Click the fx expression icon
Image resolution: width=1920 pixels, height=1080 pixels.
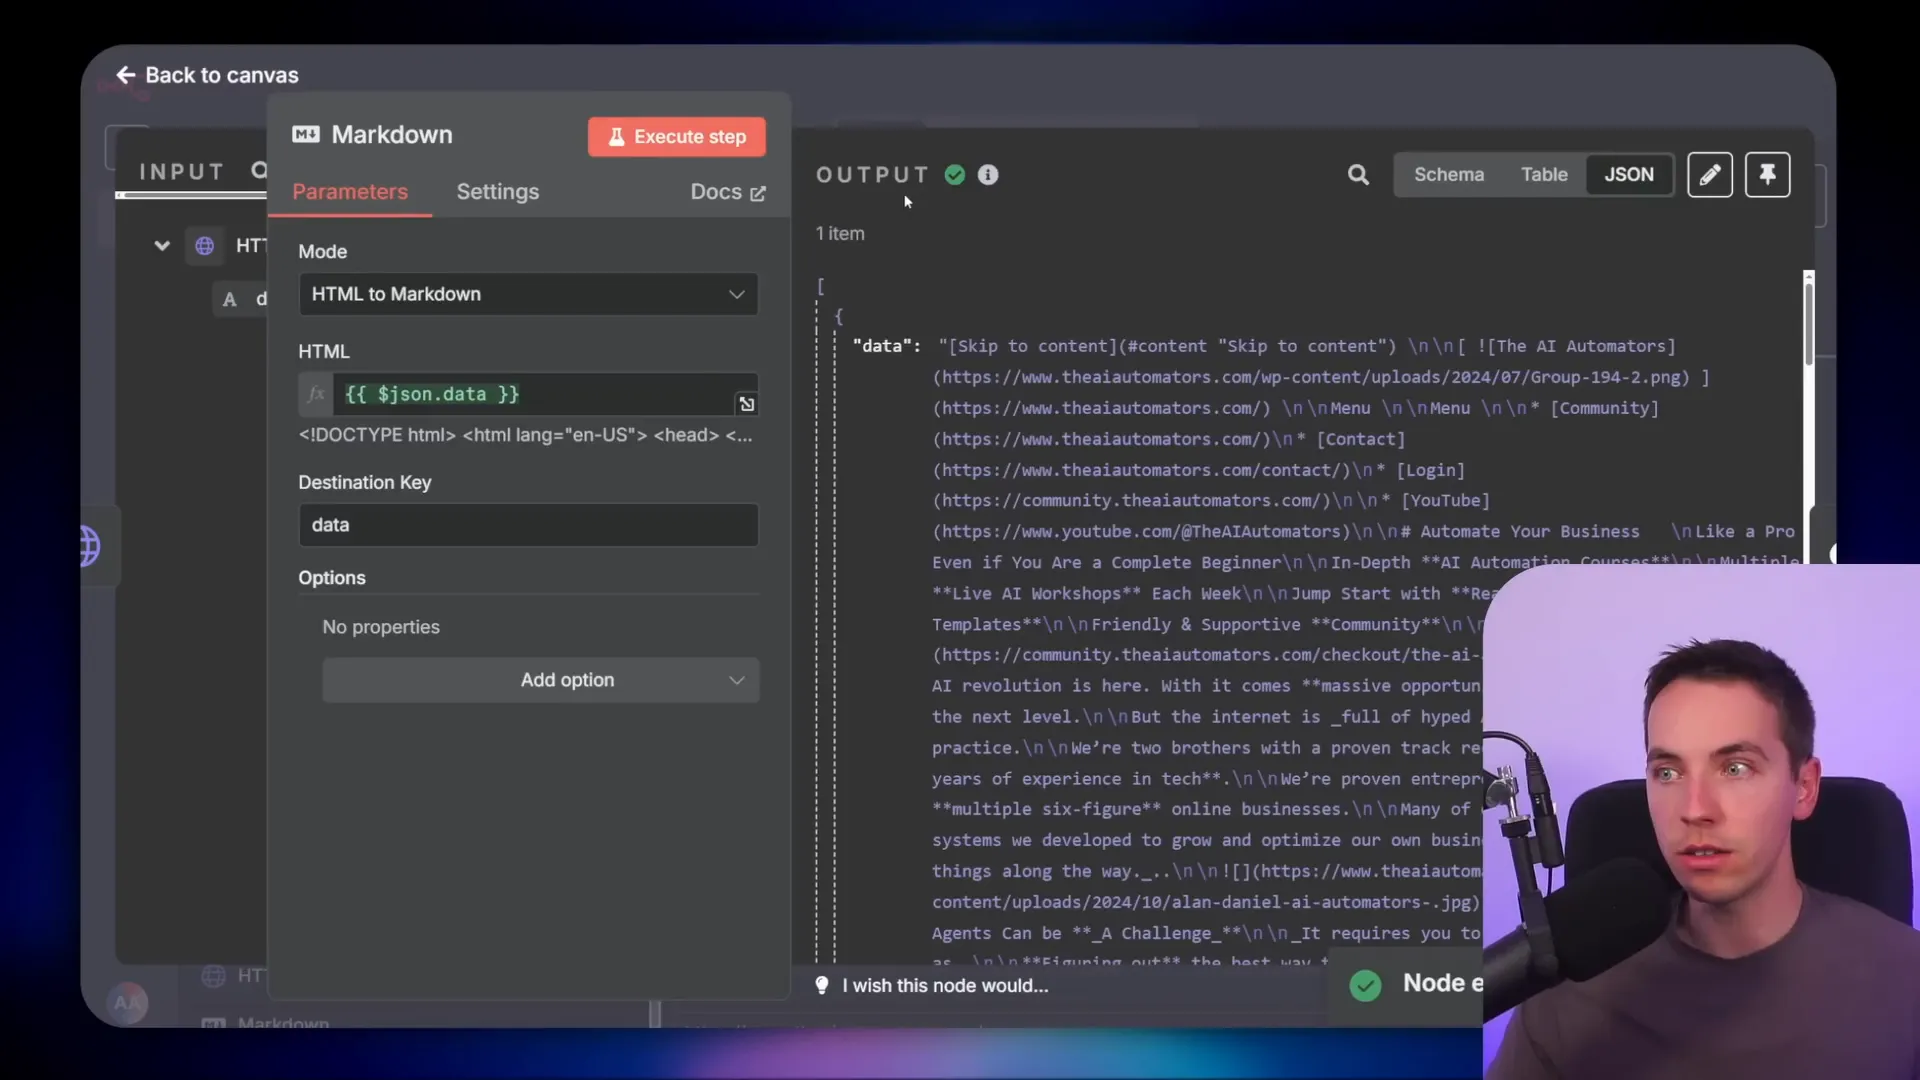(316, 394)
